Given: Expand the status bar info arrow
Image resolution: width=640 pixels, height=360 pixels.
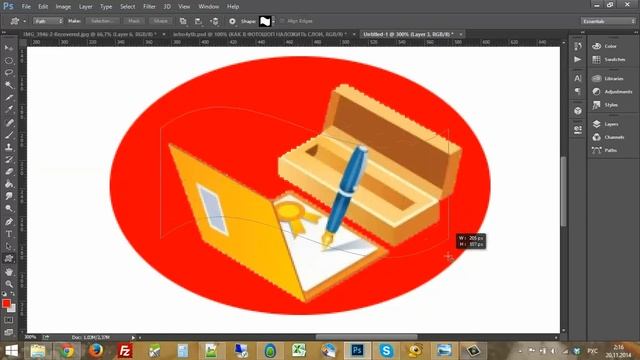Looking at the screenshot, I should [x=133, y=338].
